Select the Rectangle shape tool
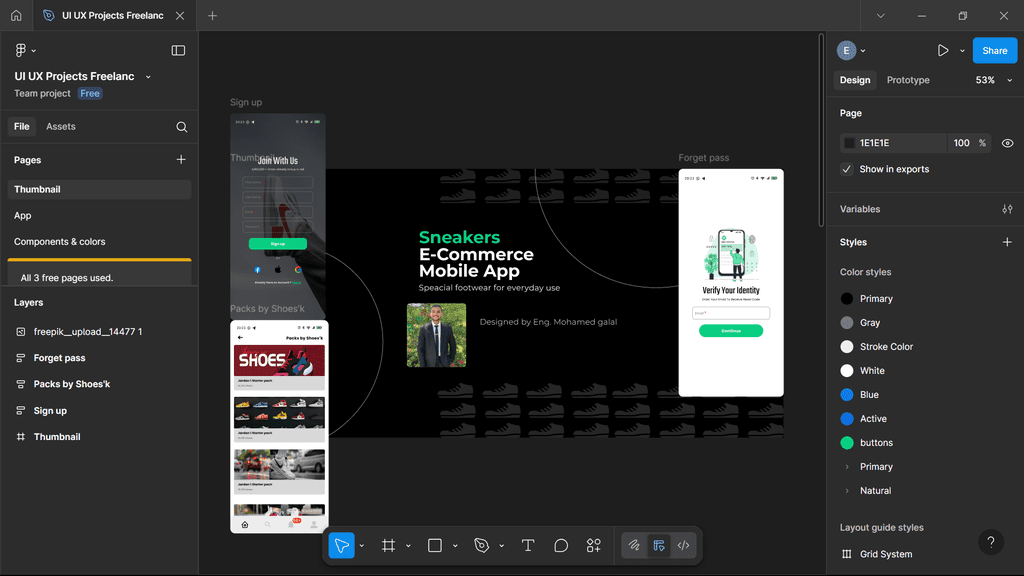1024x576 pixels. click(x=435, y=545)
